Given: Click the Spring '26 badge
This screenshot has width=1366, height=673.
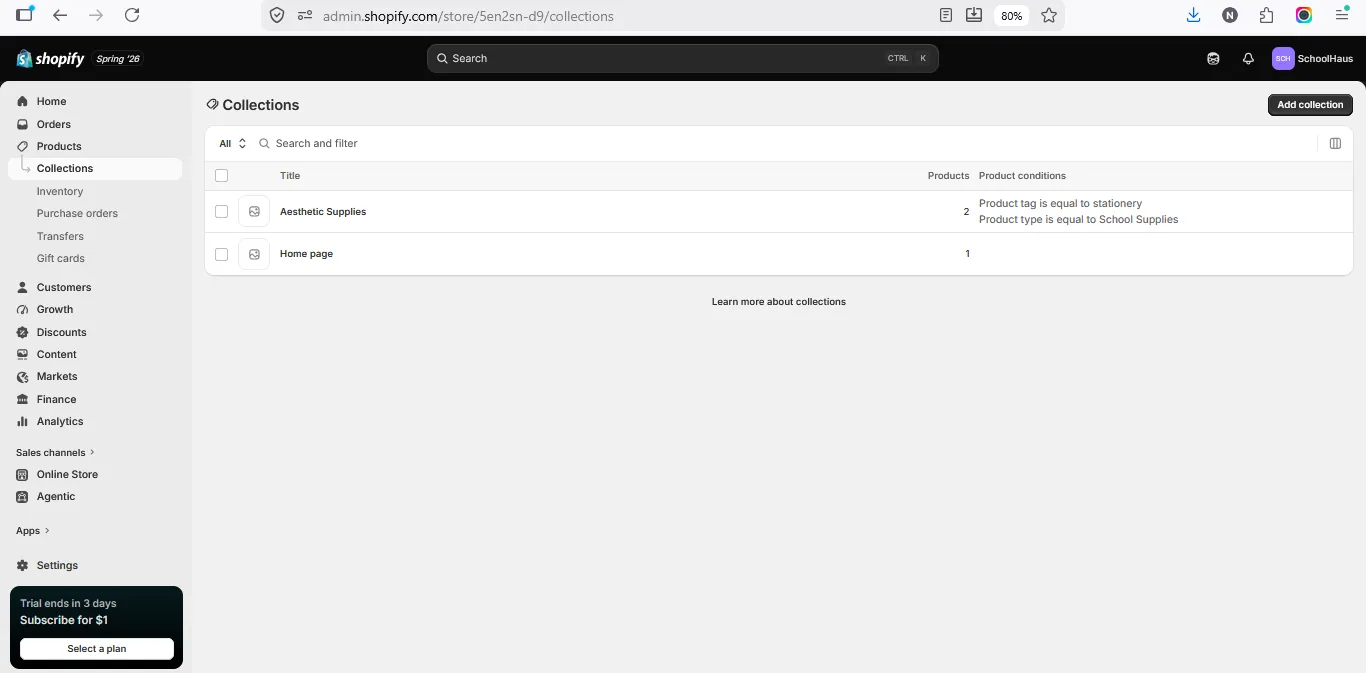Looking at the screenshot, I should (x=118, y=59).
